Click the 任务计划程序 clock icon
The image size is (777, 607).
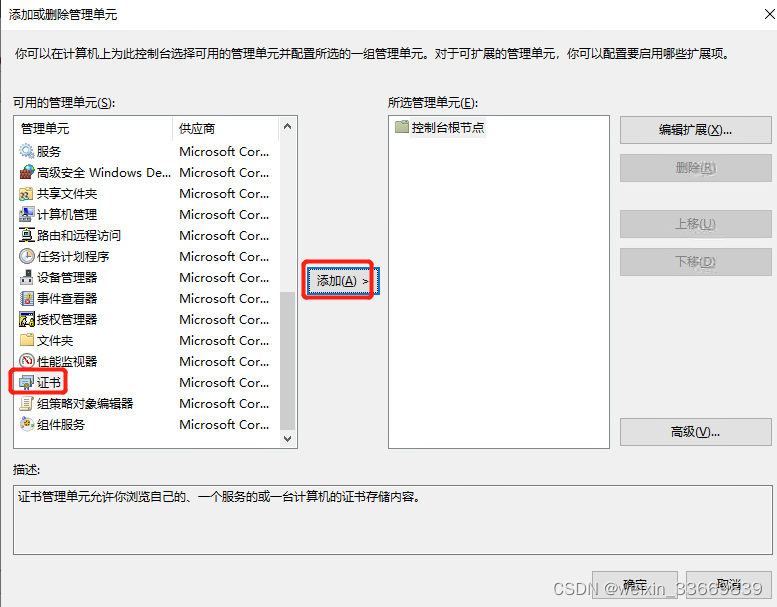coord(26,256)
